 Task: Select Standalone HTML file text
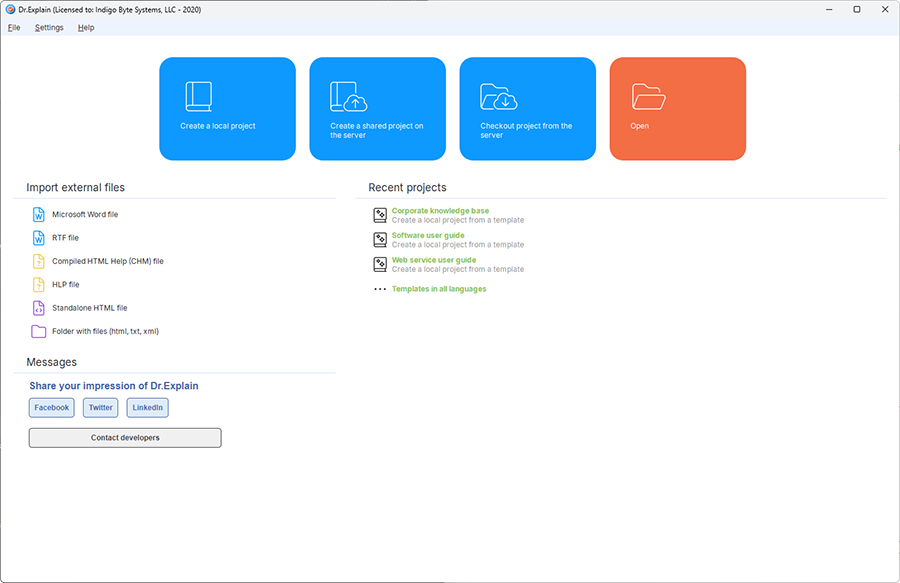pos(90,308)
